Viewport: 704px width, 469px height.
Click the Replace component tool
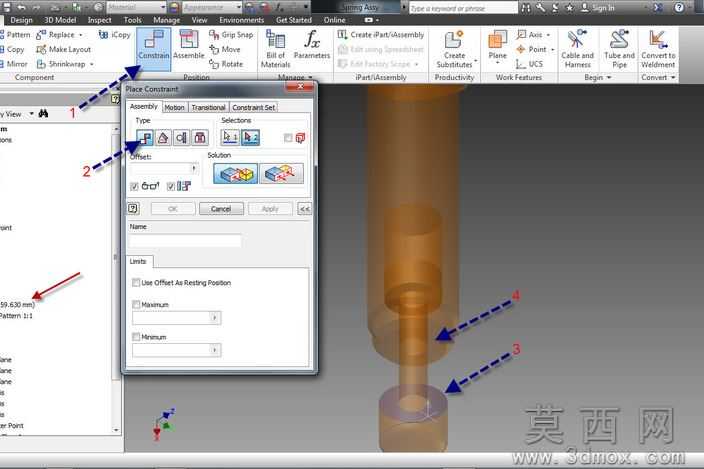pos(56,35)
